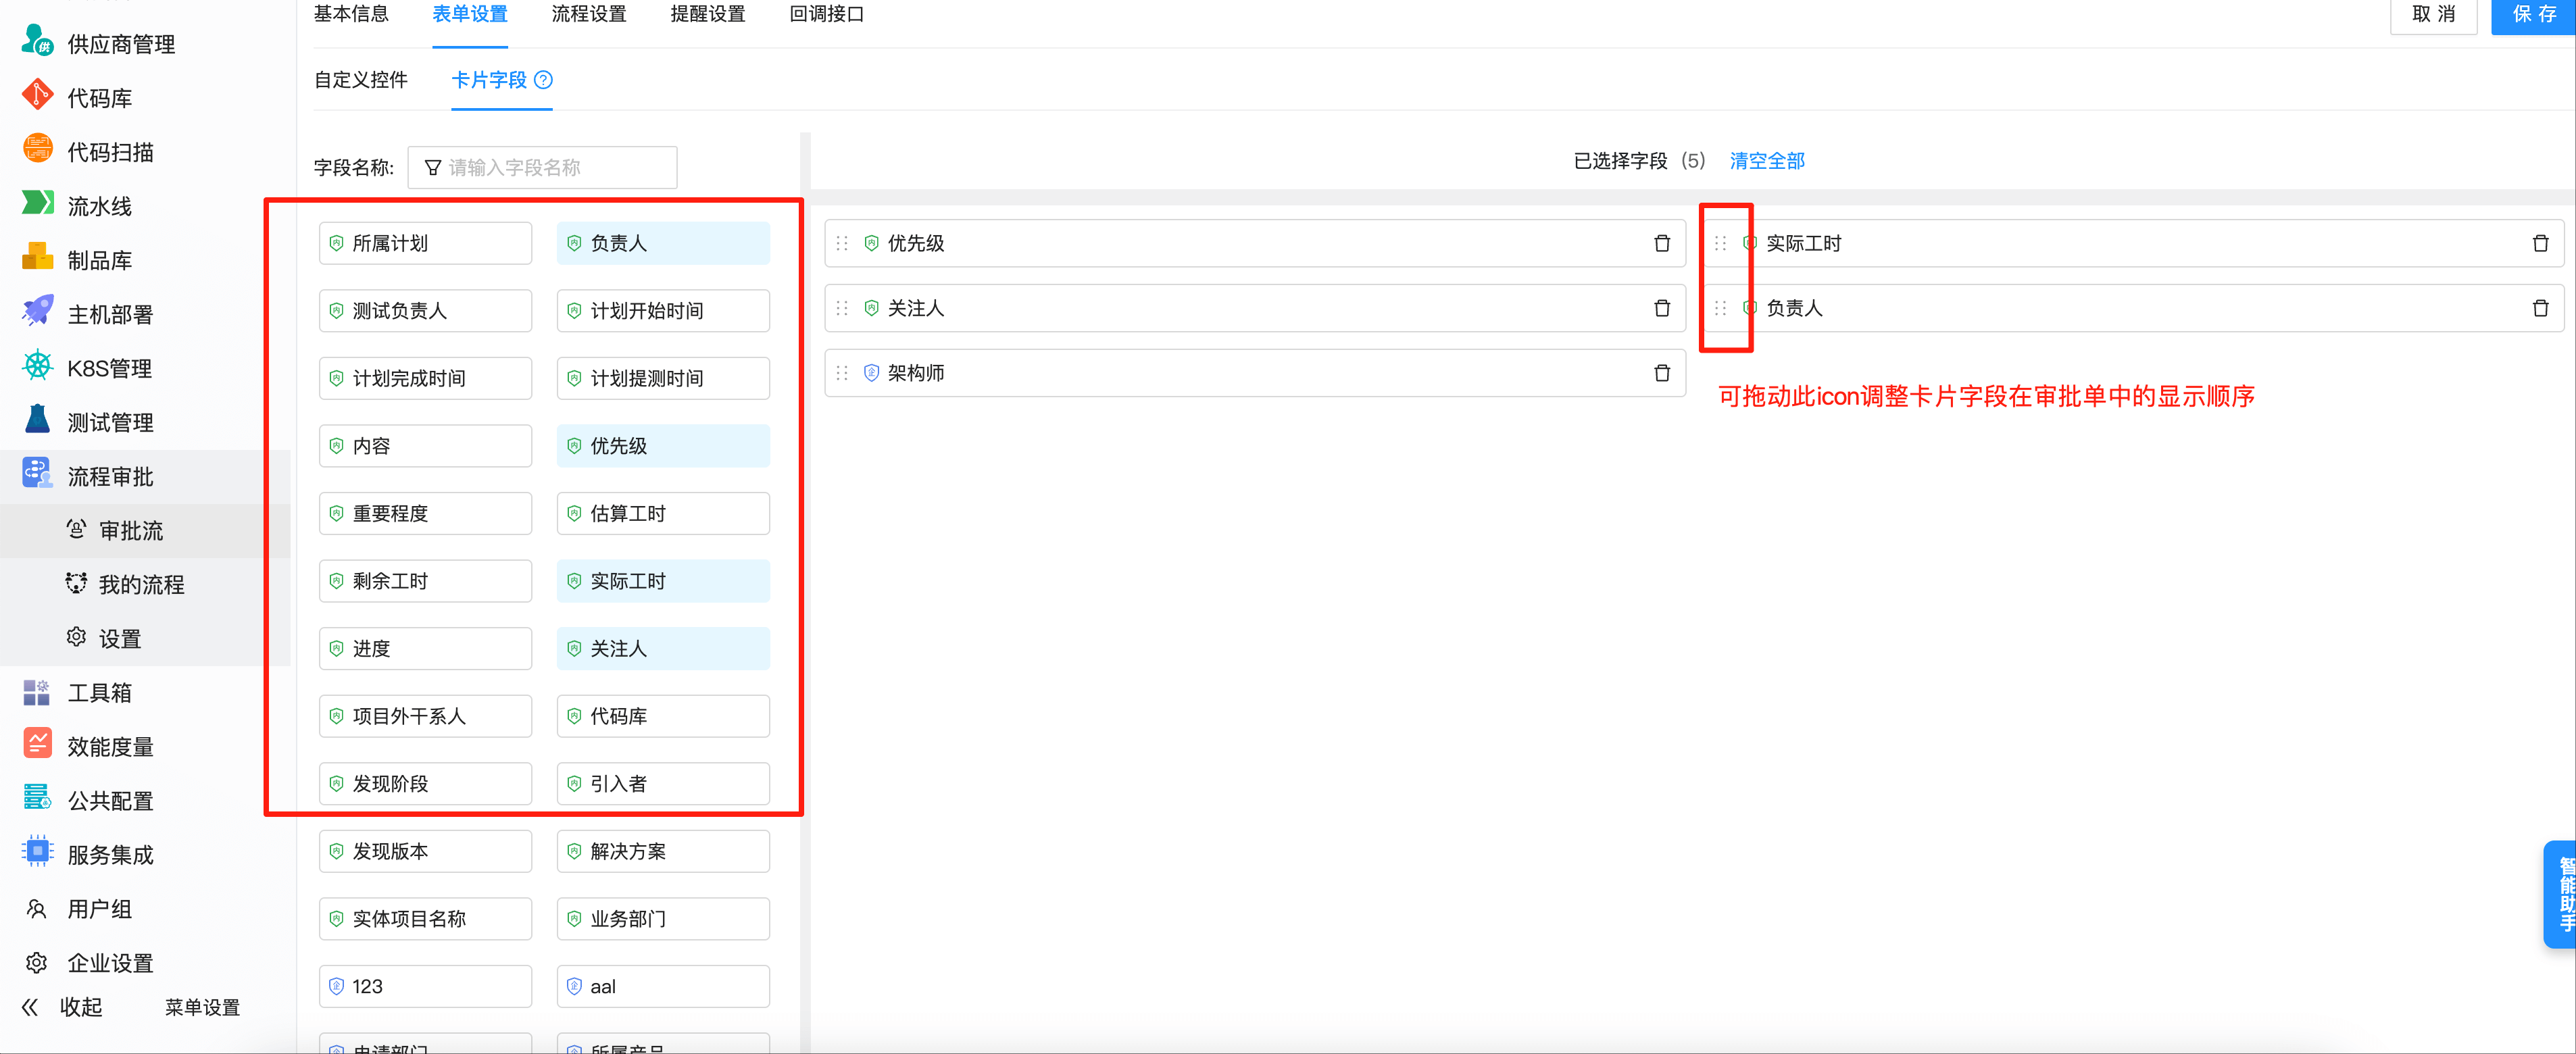This screenshot has height=1054, width=2576.
Task: Open 我的流程 submenu item
Action: (x=141, y=584)
